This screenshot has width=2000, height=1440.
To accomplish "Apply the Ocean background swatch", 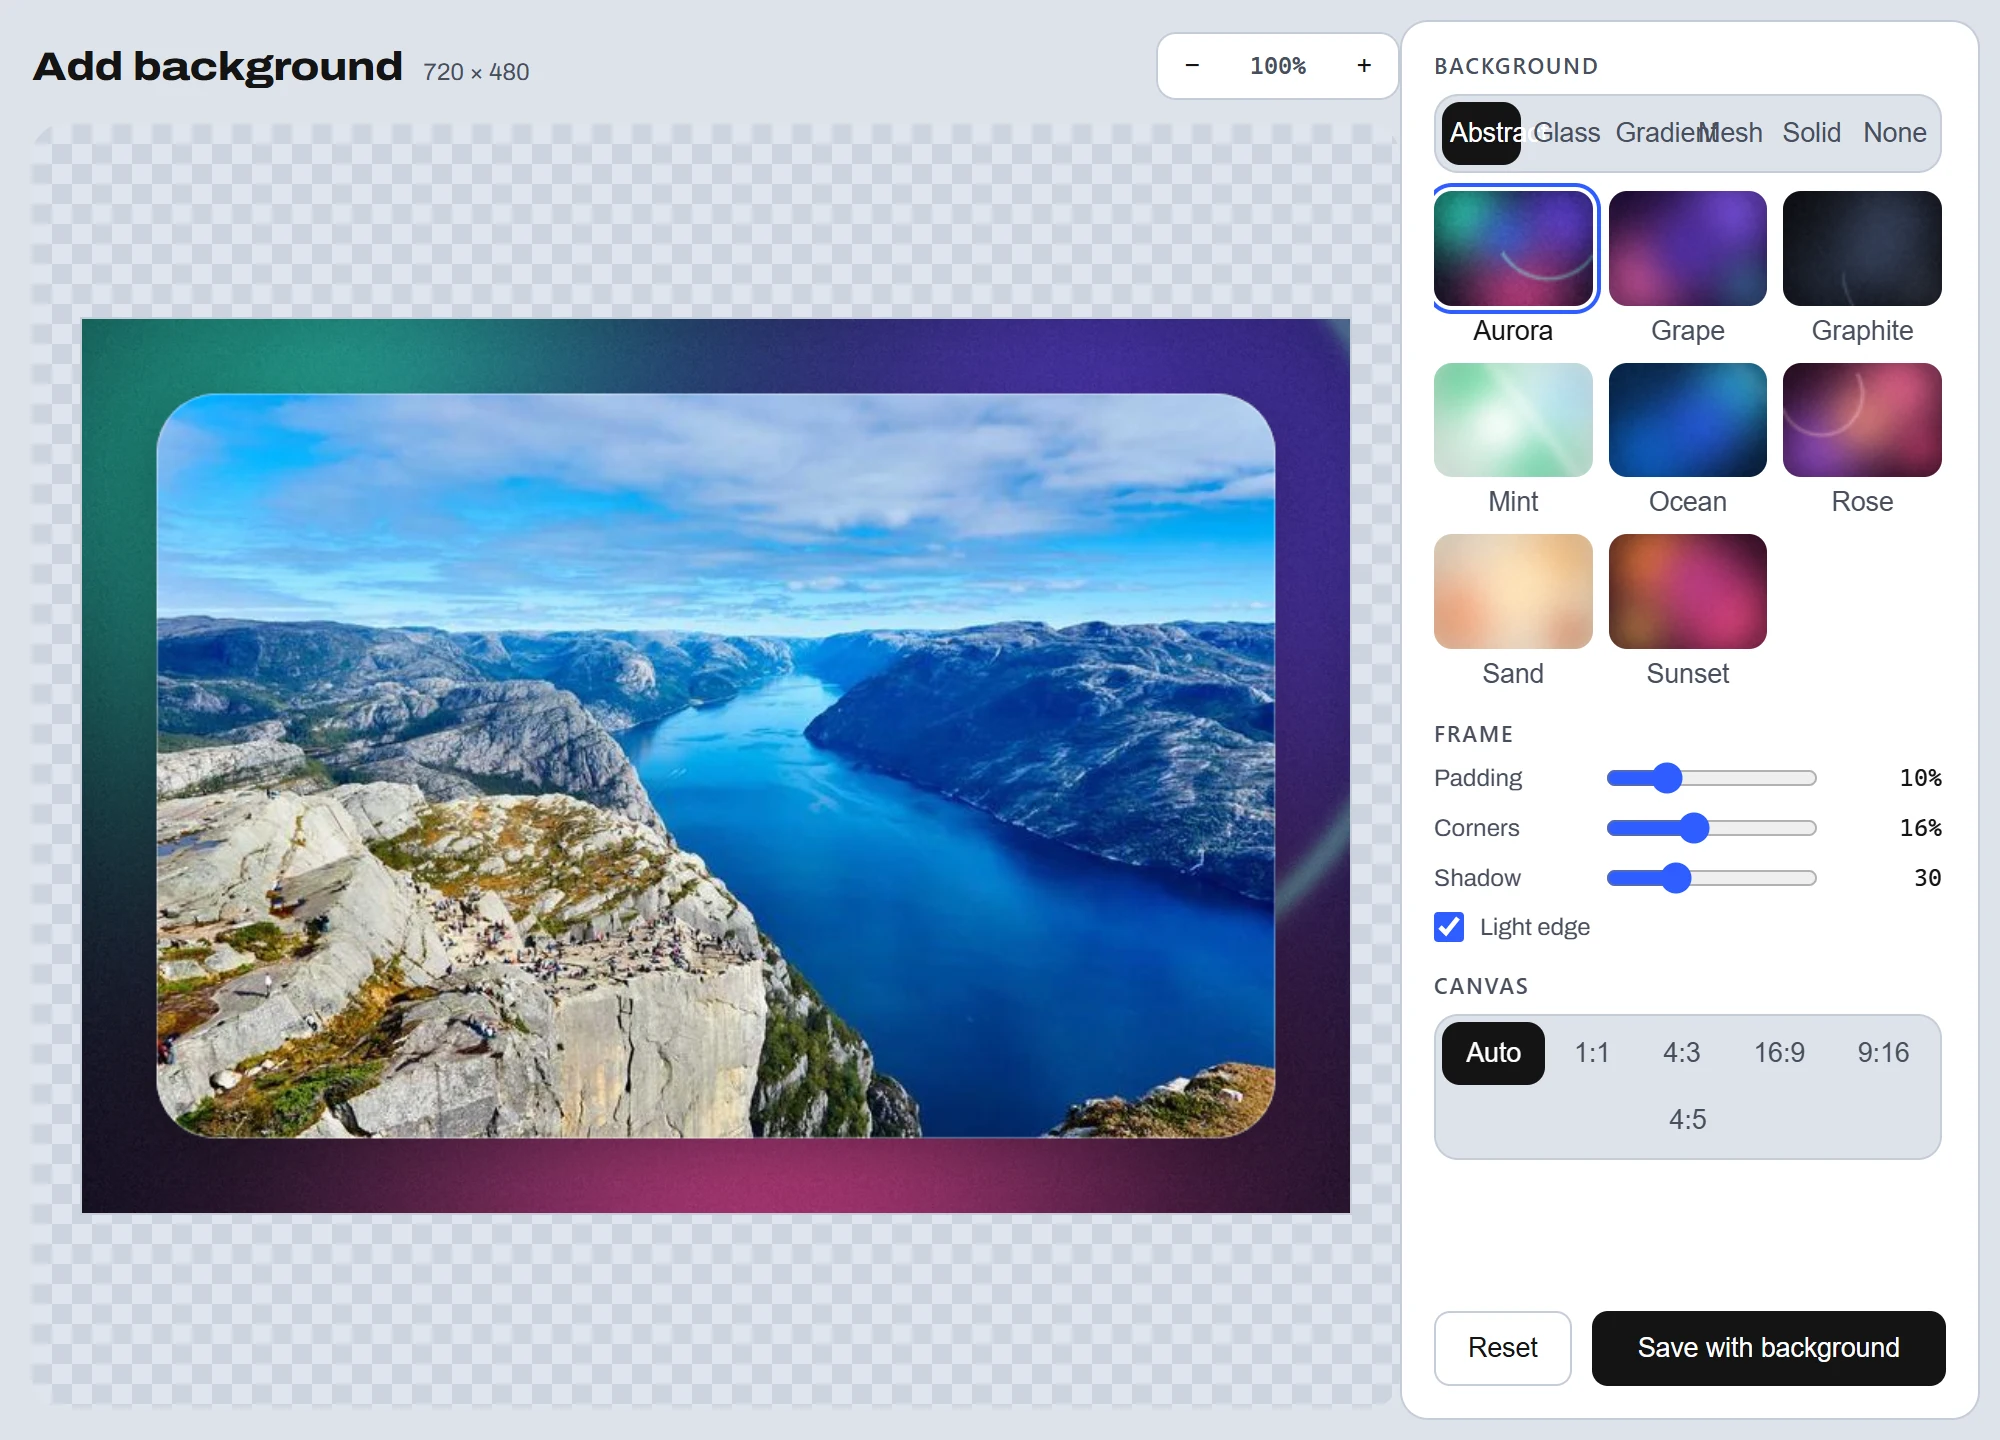I will [x=1687, y=420].
